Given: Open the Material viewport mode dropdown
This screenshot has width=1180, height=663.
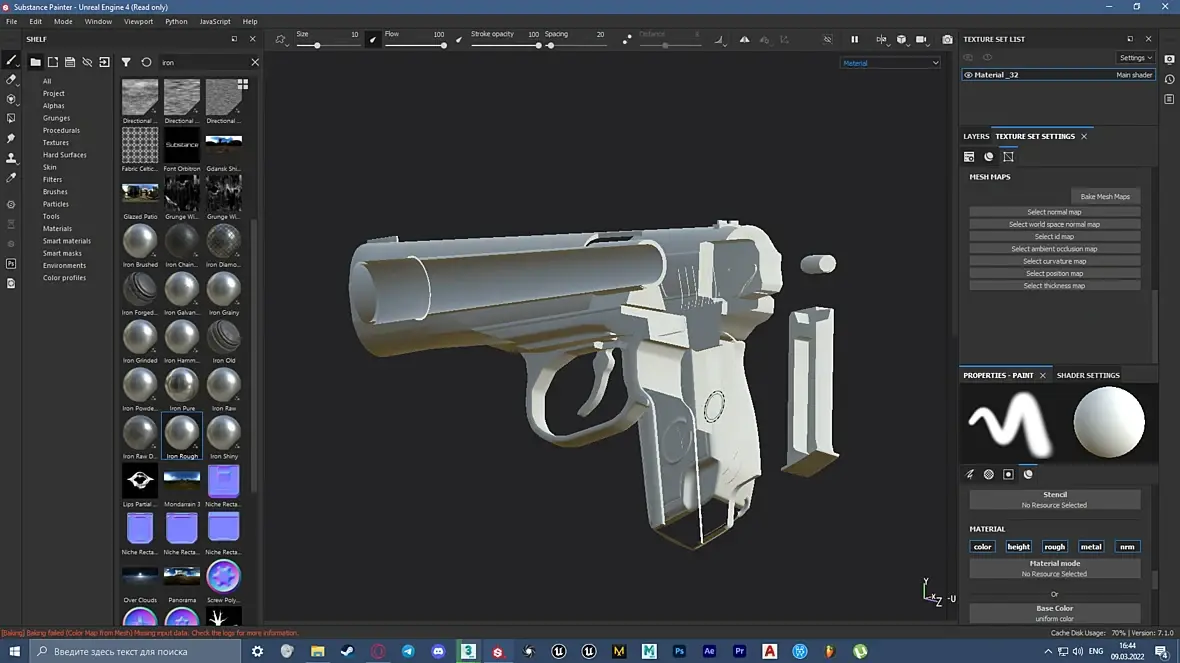Looking at the screenshot, I should (x=890, y=63).
